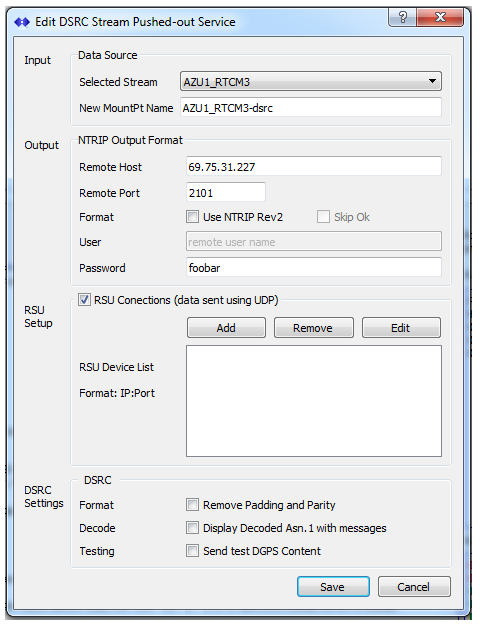This screenshot has height=630, width=480.
Task: Close the dialog with the X button
Action: (440, 17)
